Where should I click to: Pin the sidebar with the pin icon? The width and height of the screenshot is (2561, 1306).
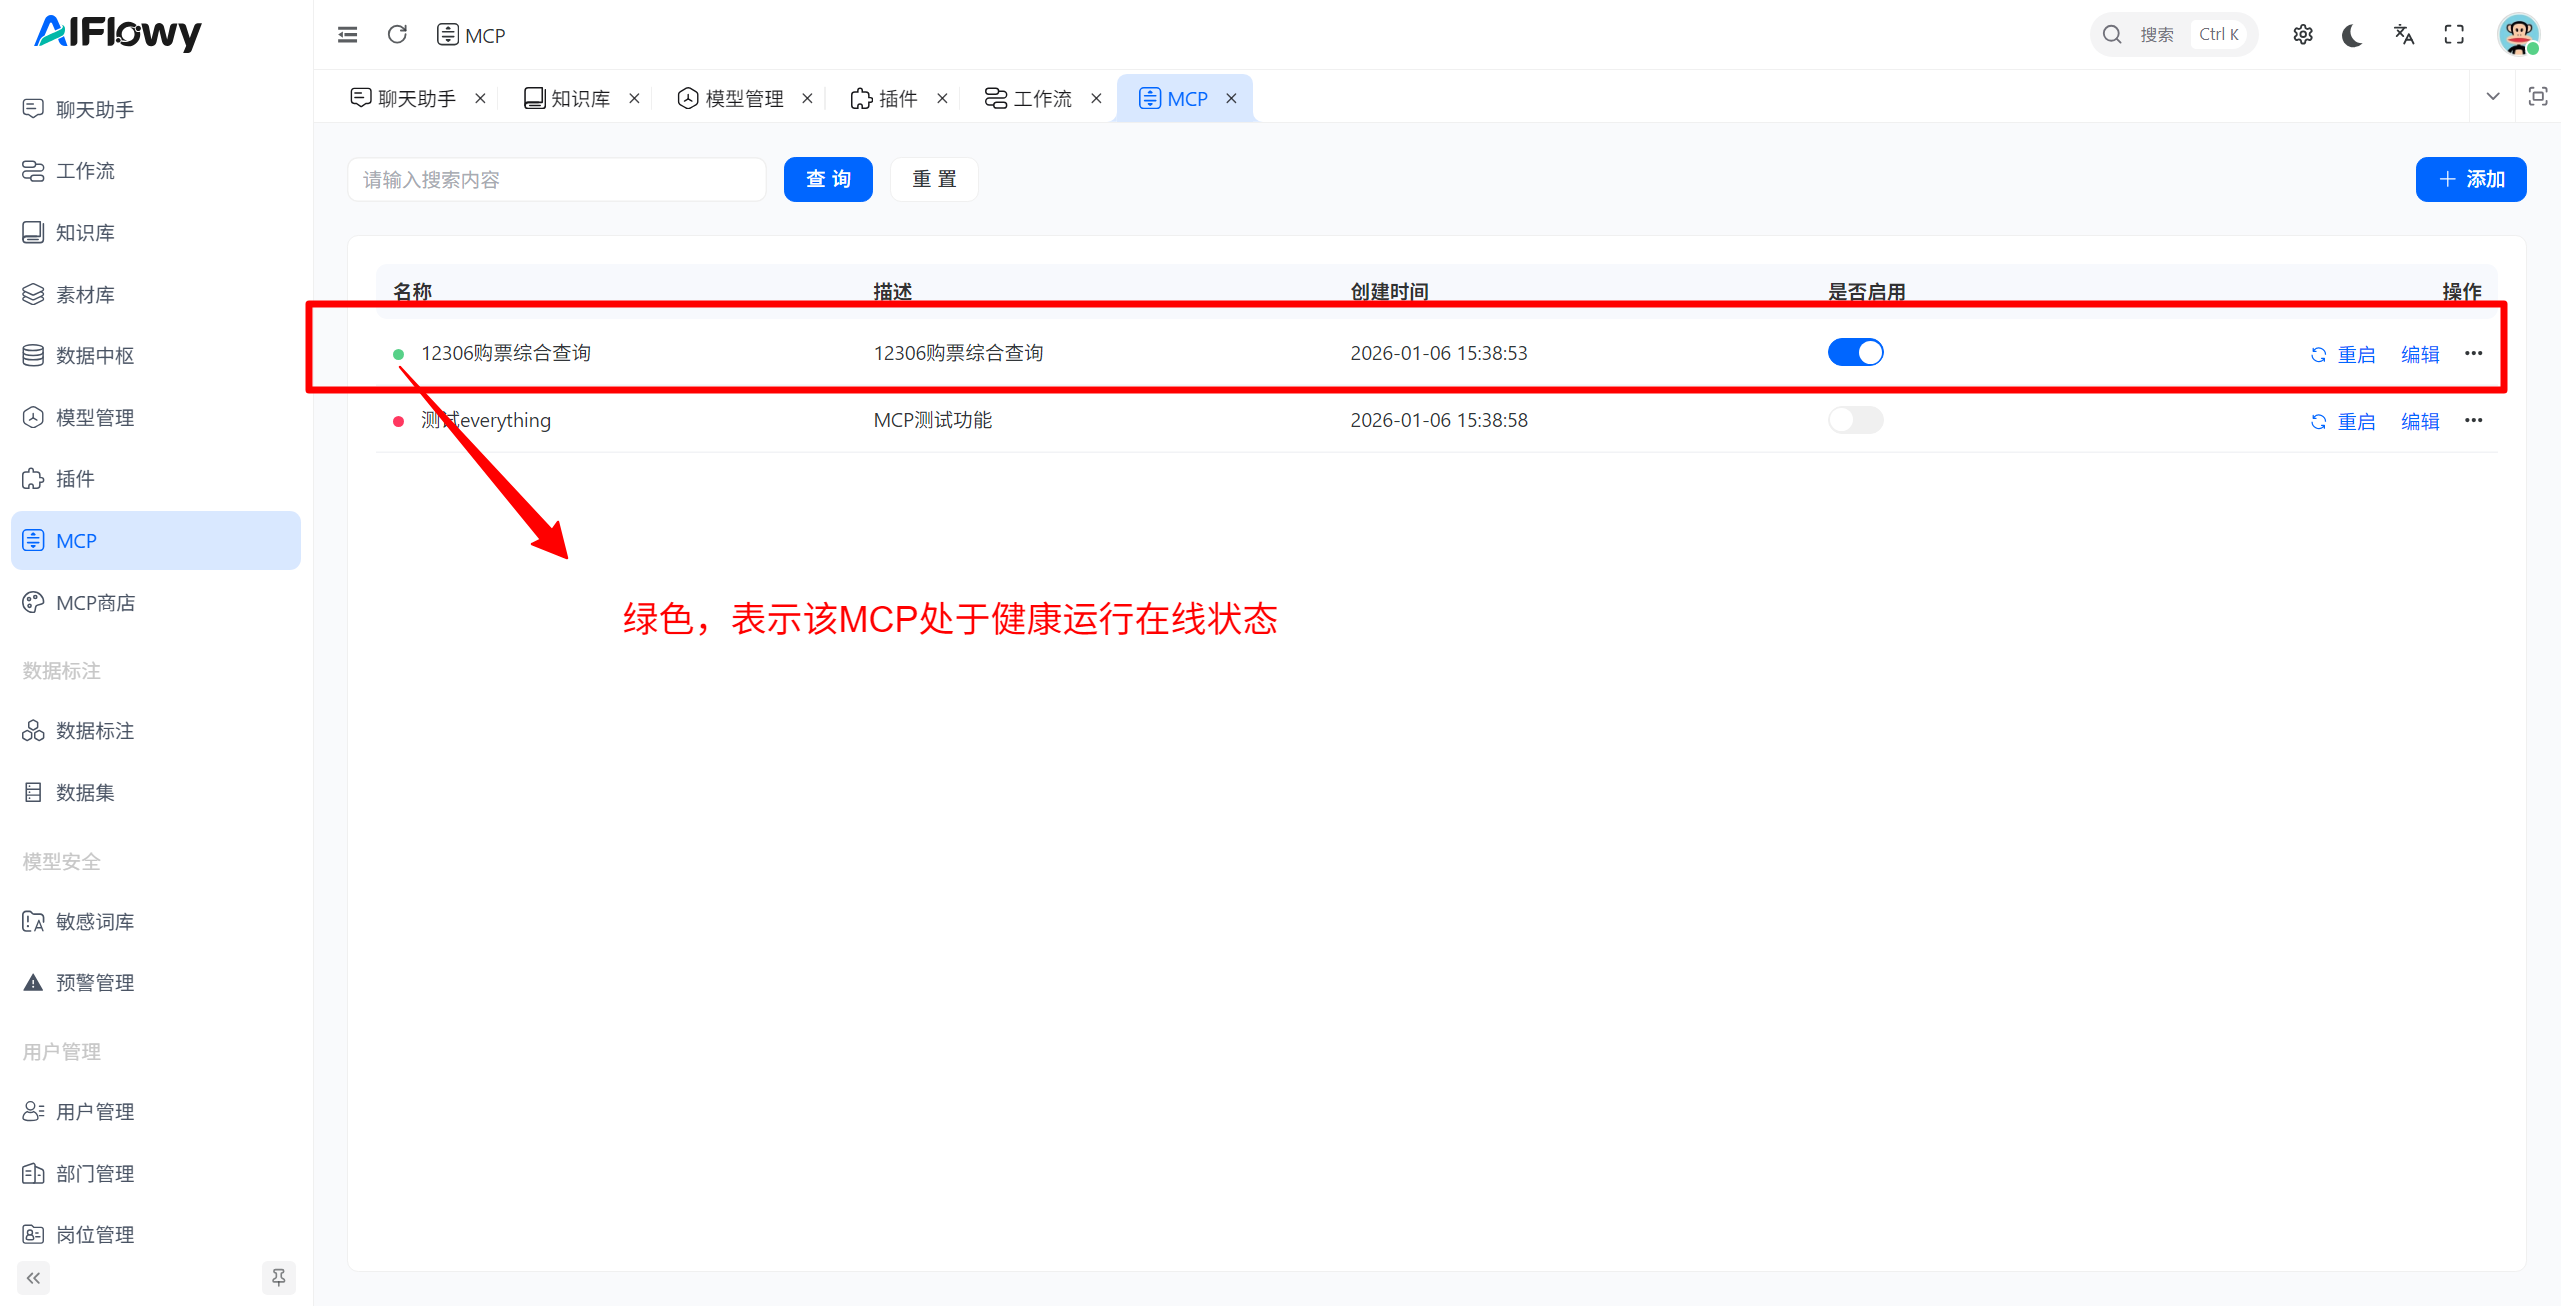[278, 1277]
